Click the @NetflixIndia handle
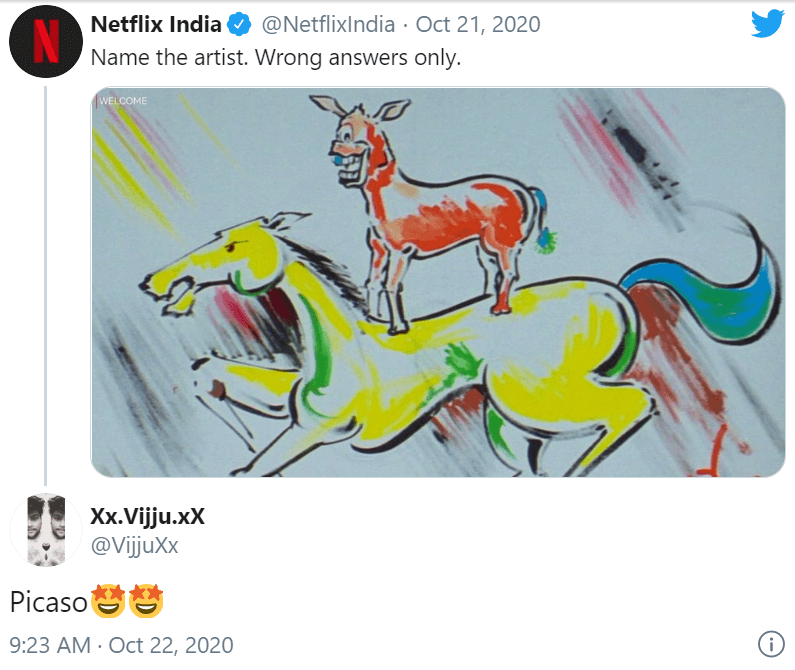795x670 pixels. [327, 24]
